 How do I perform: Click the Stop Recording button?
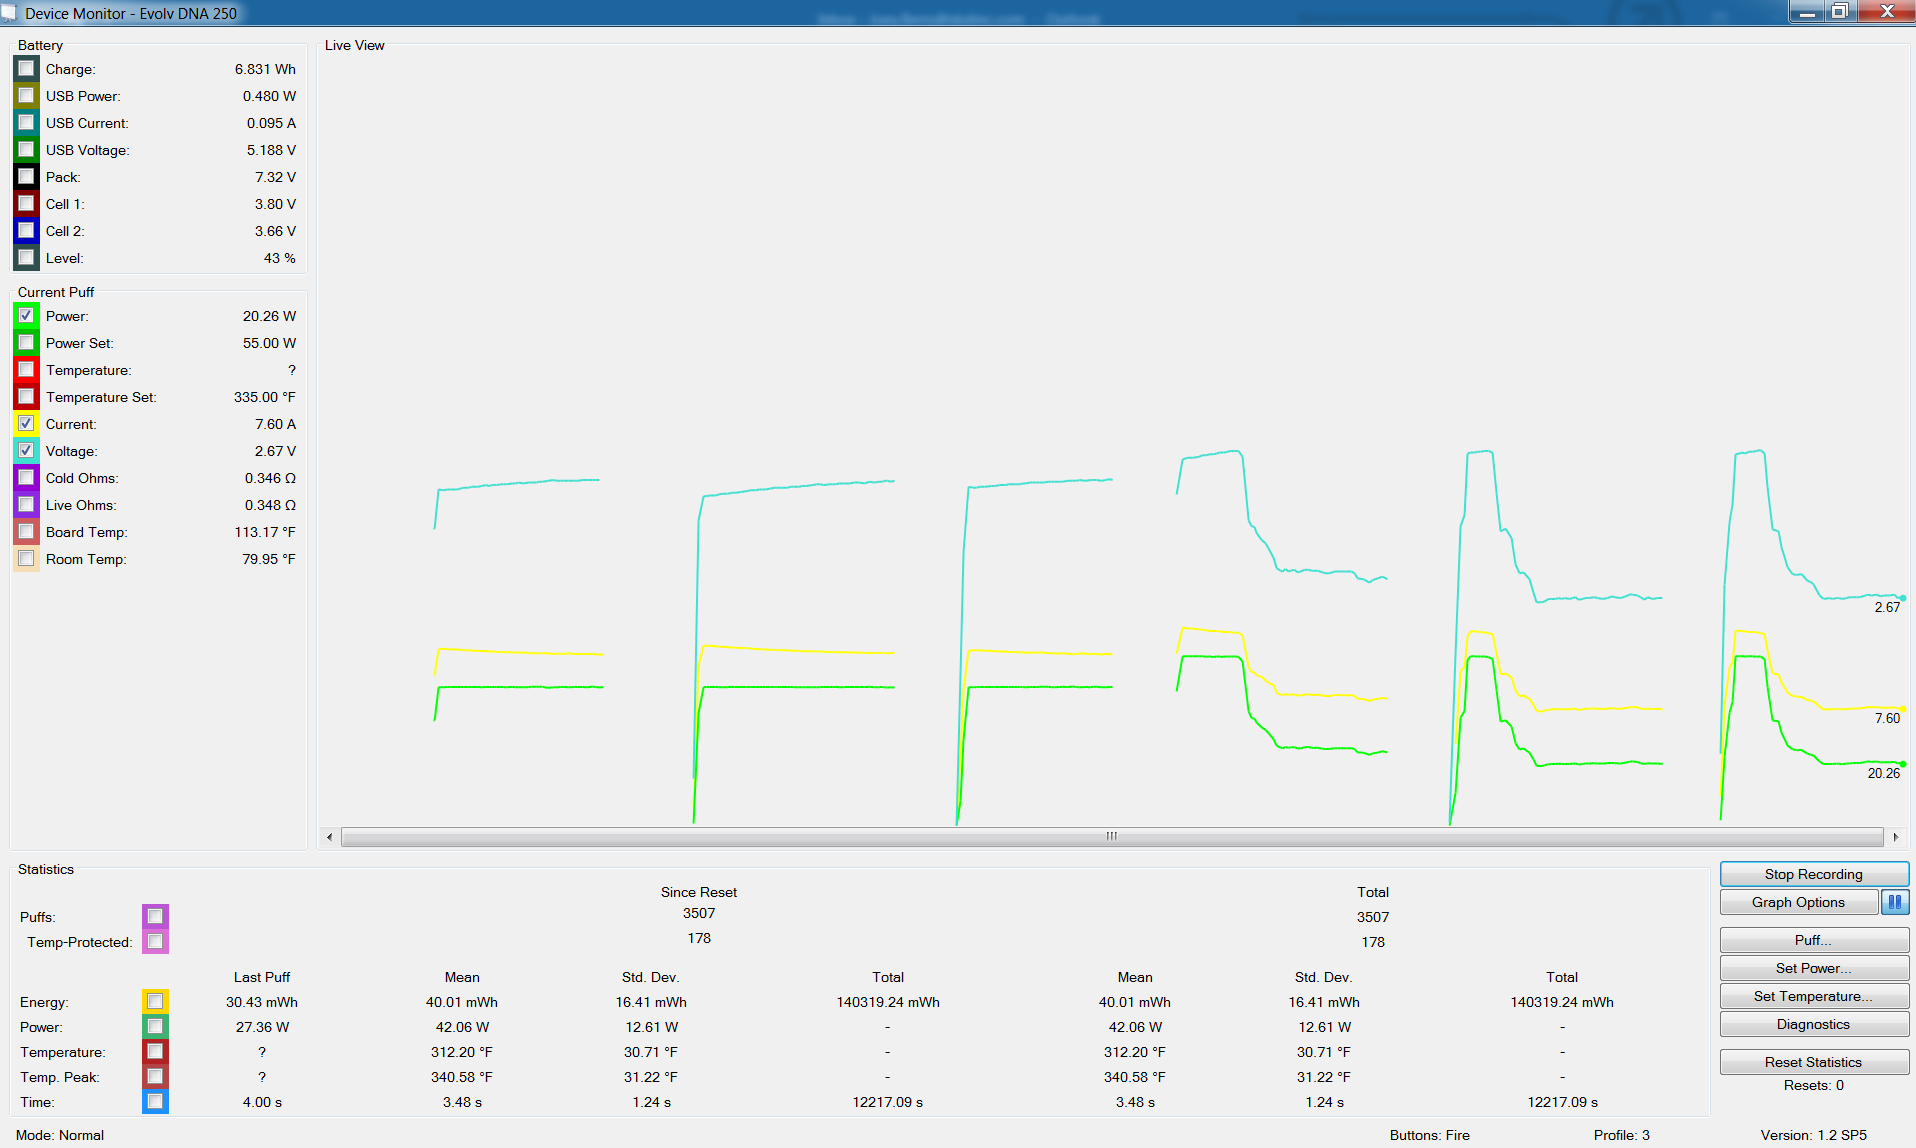click(1813, 874)
